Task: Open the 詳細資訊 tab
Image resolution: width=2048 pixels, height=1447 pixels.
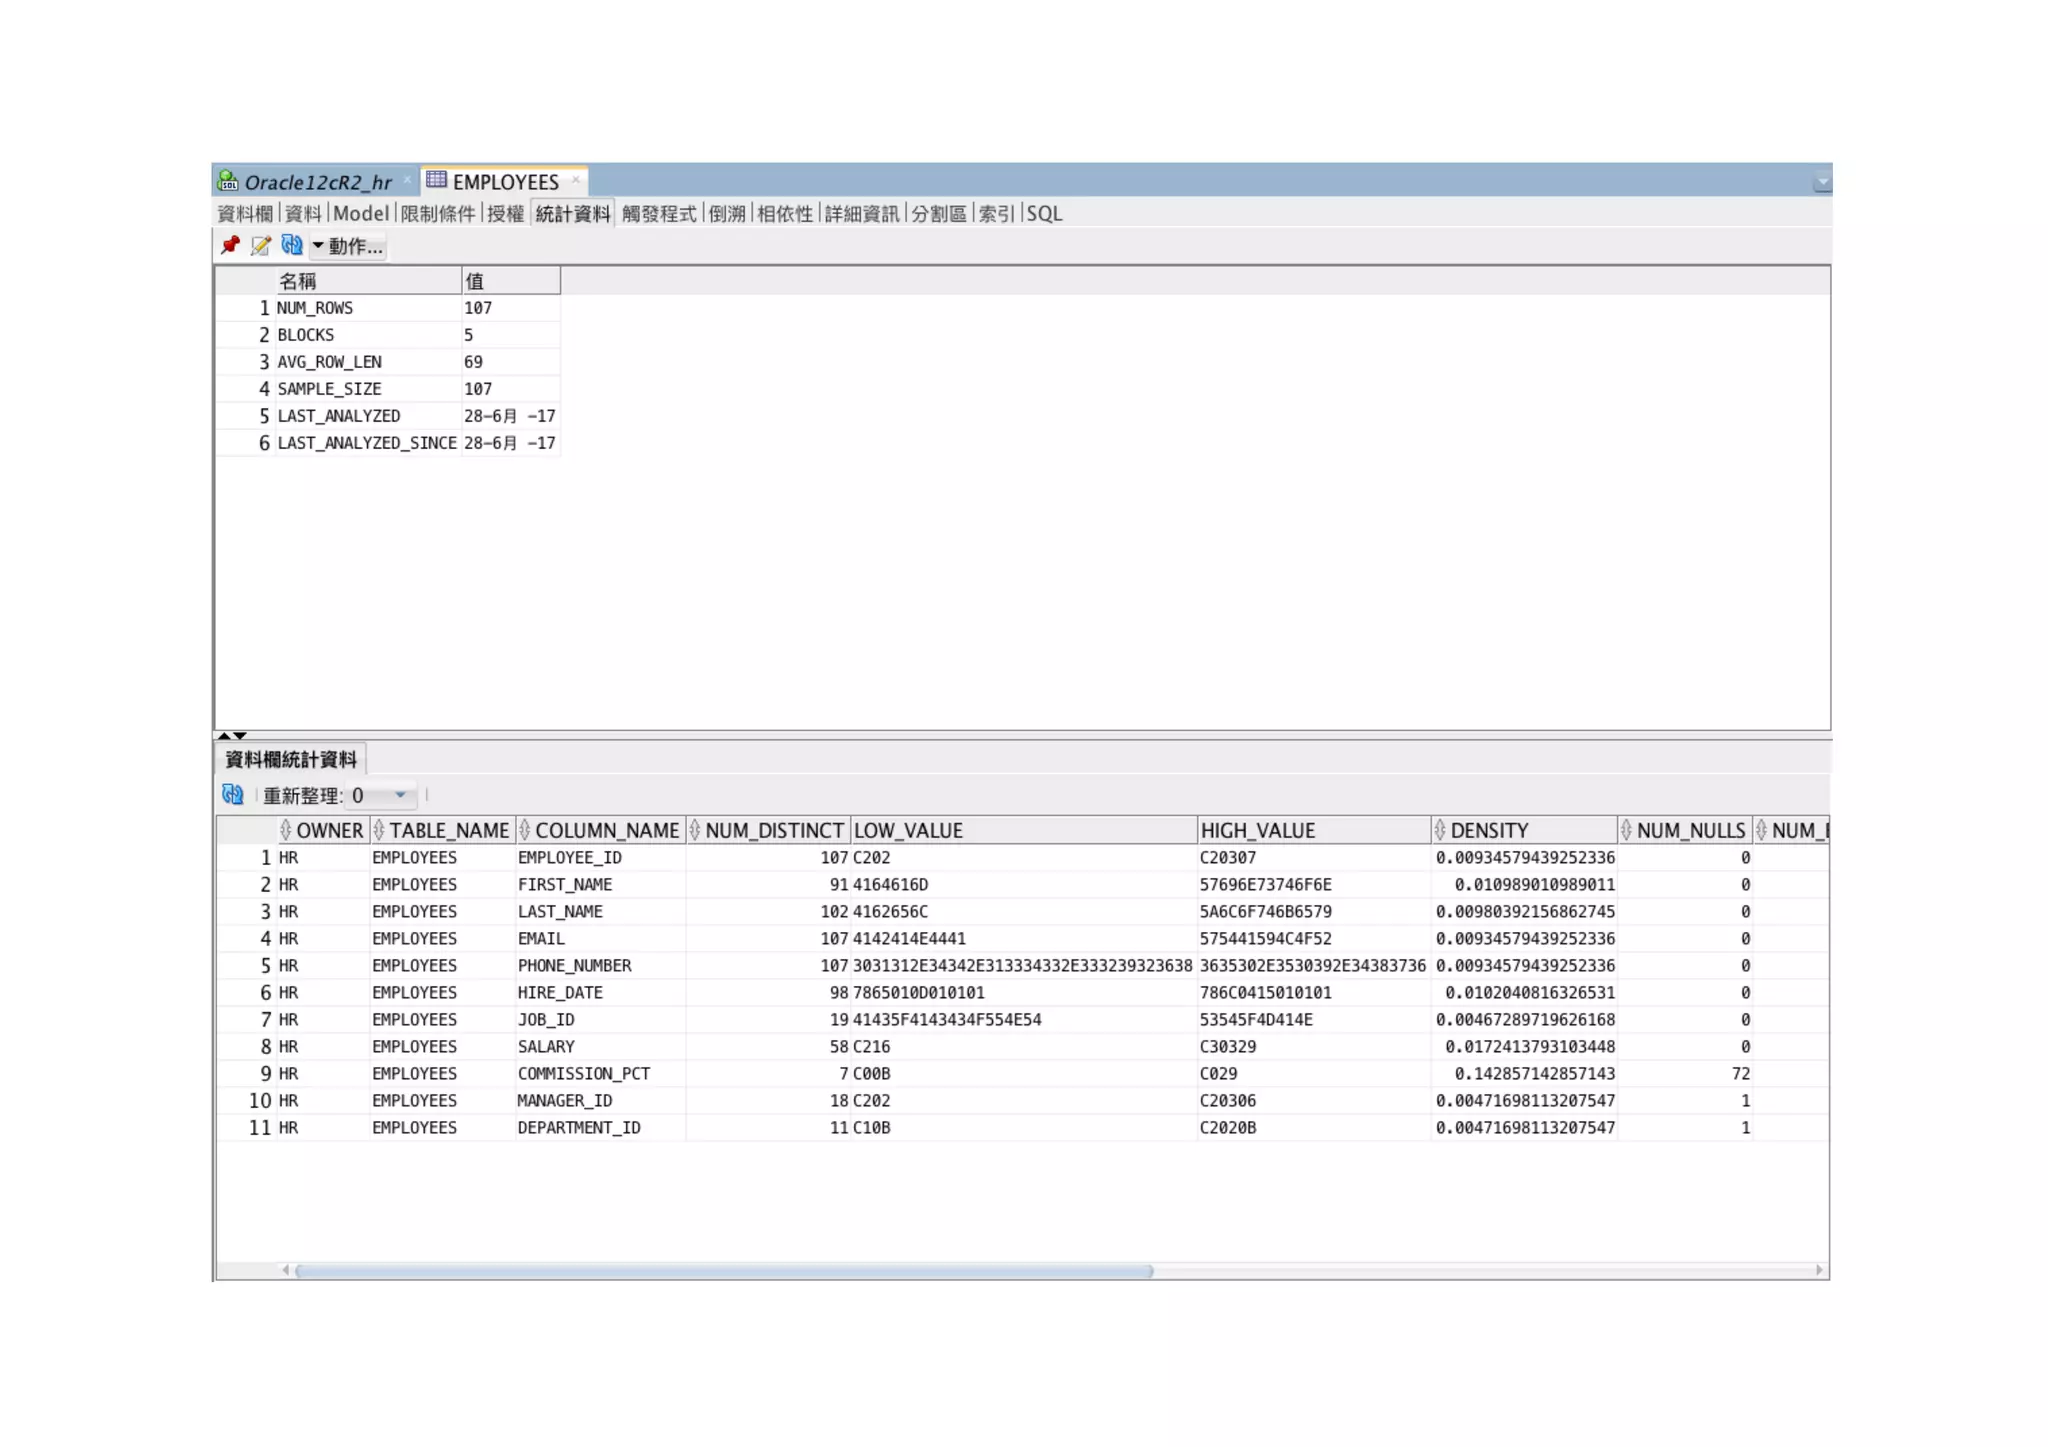Action: 862,213
